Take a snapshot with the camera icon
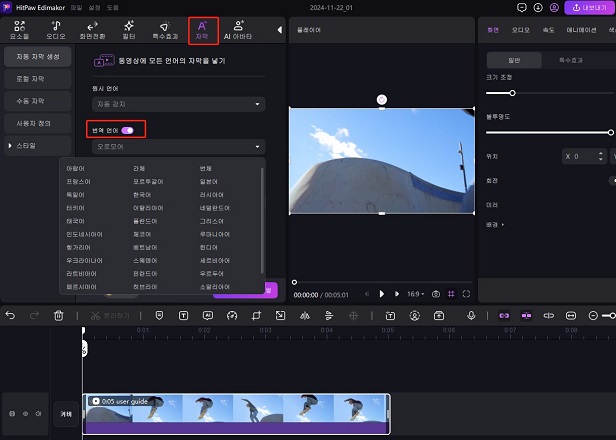 (436, 294)
